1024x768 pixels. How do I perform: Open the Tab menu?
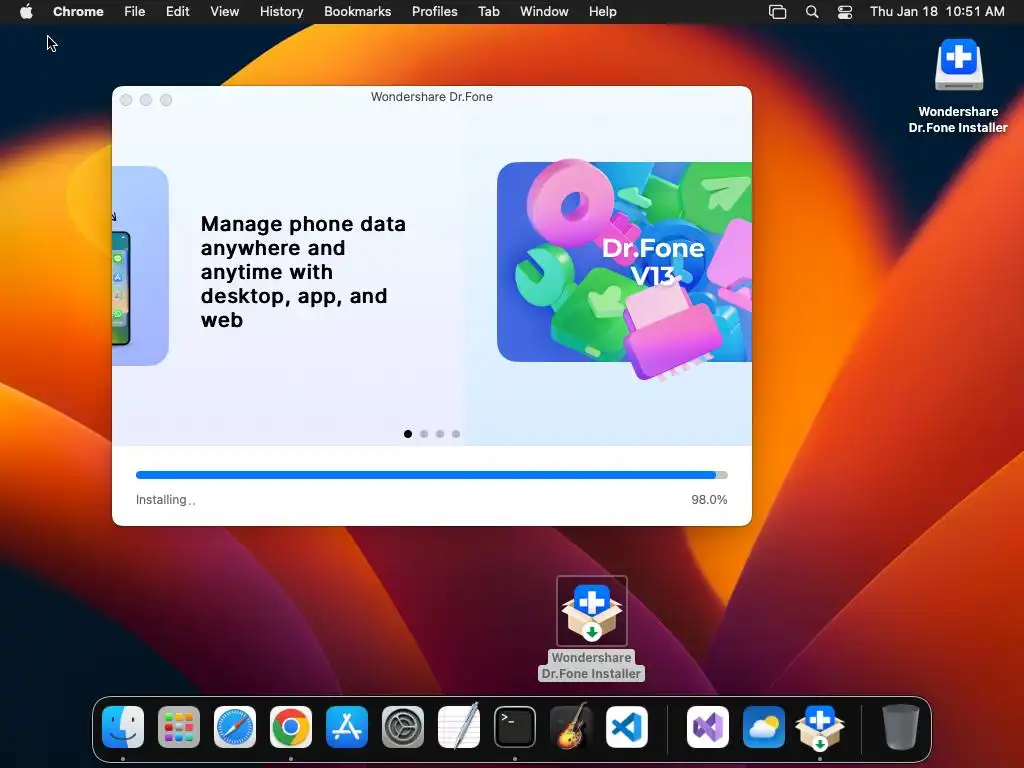[x=488, y=12]
